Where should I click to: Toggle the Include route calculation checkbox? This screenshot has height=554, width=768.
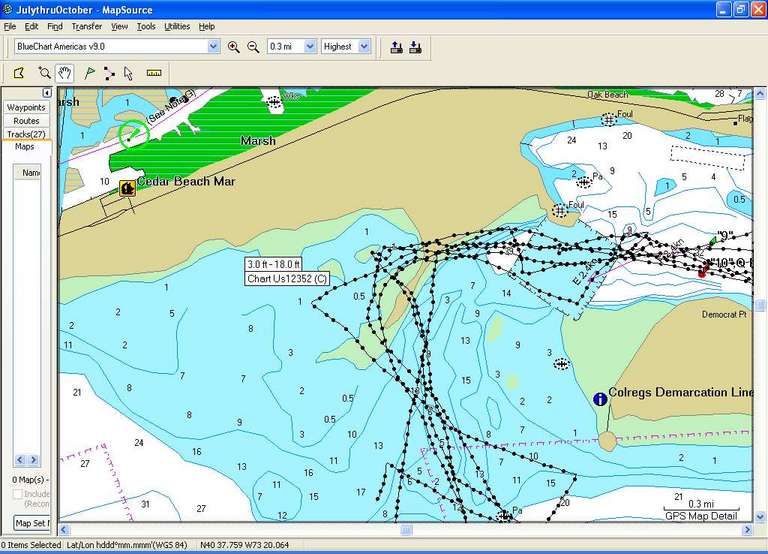point(18,494)
